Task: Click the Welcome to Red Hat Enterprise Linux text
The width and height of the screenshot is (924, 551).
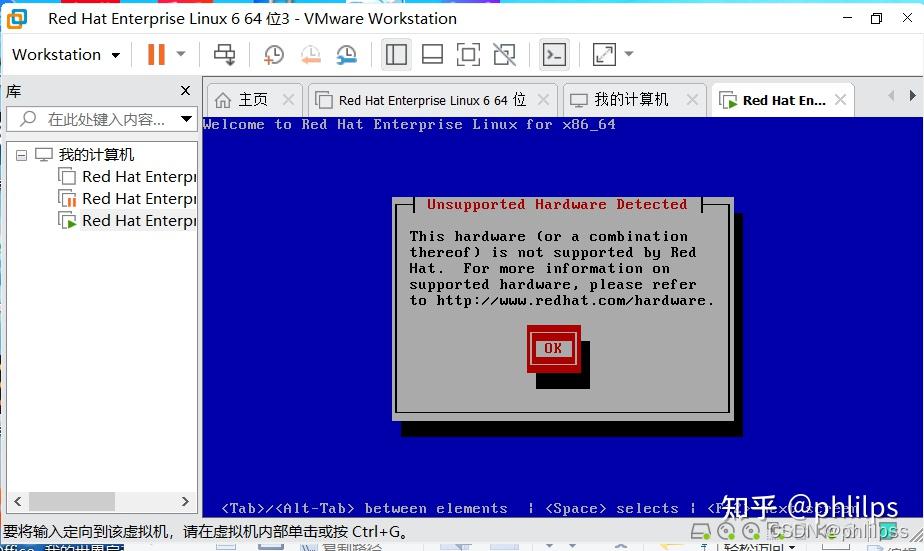Action: (x=409, y=125)
